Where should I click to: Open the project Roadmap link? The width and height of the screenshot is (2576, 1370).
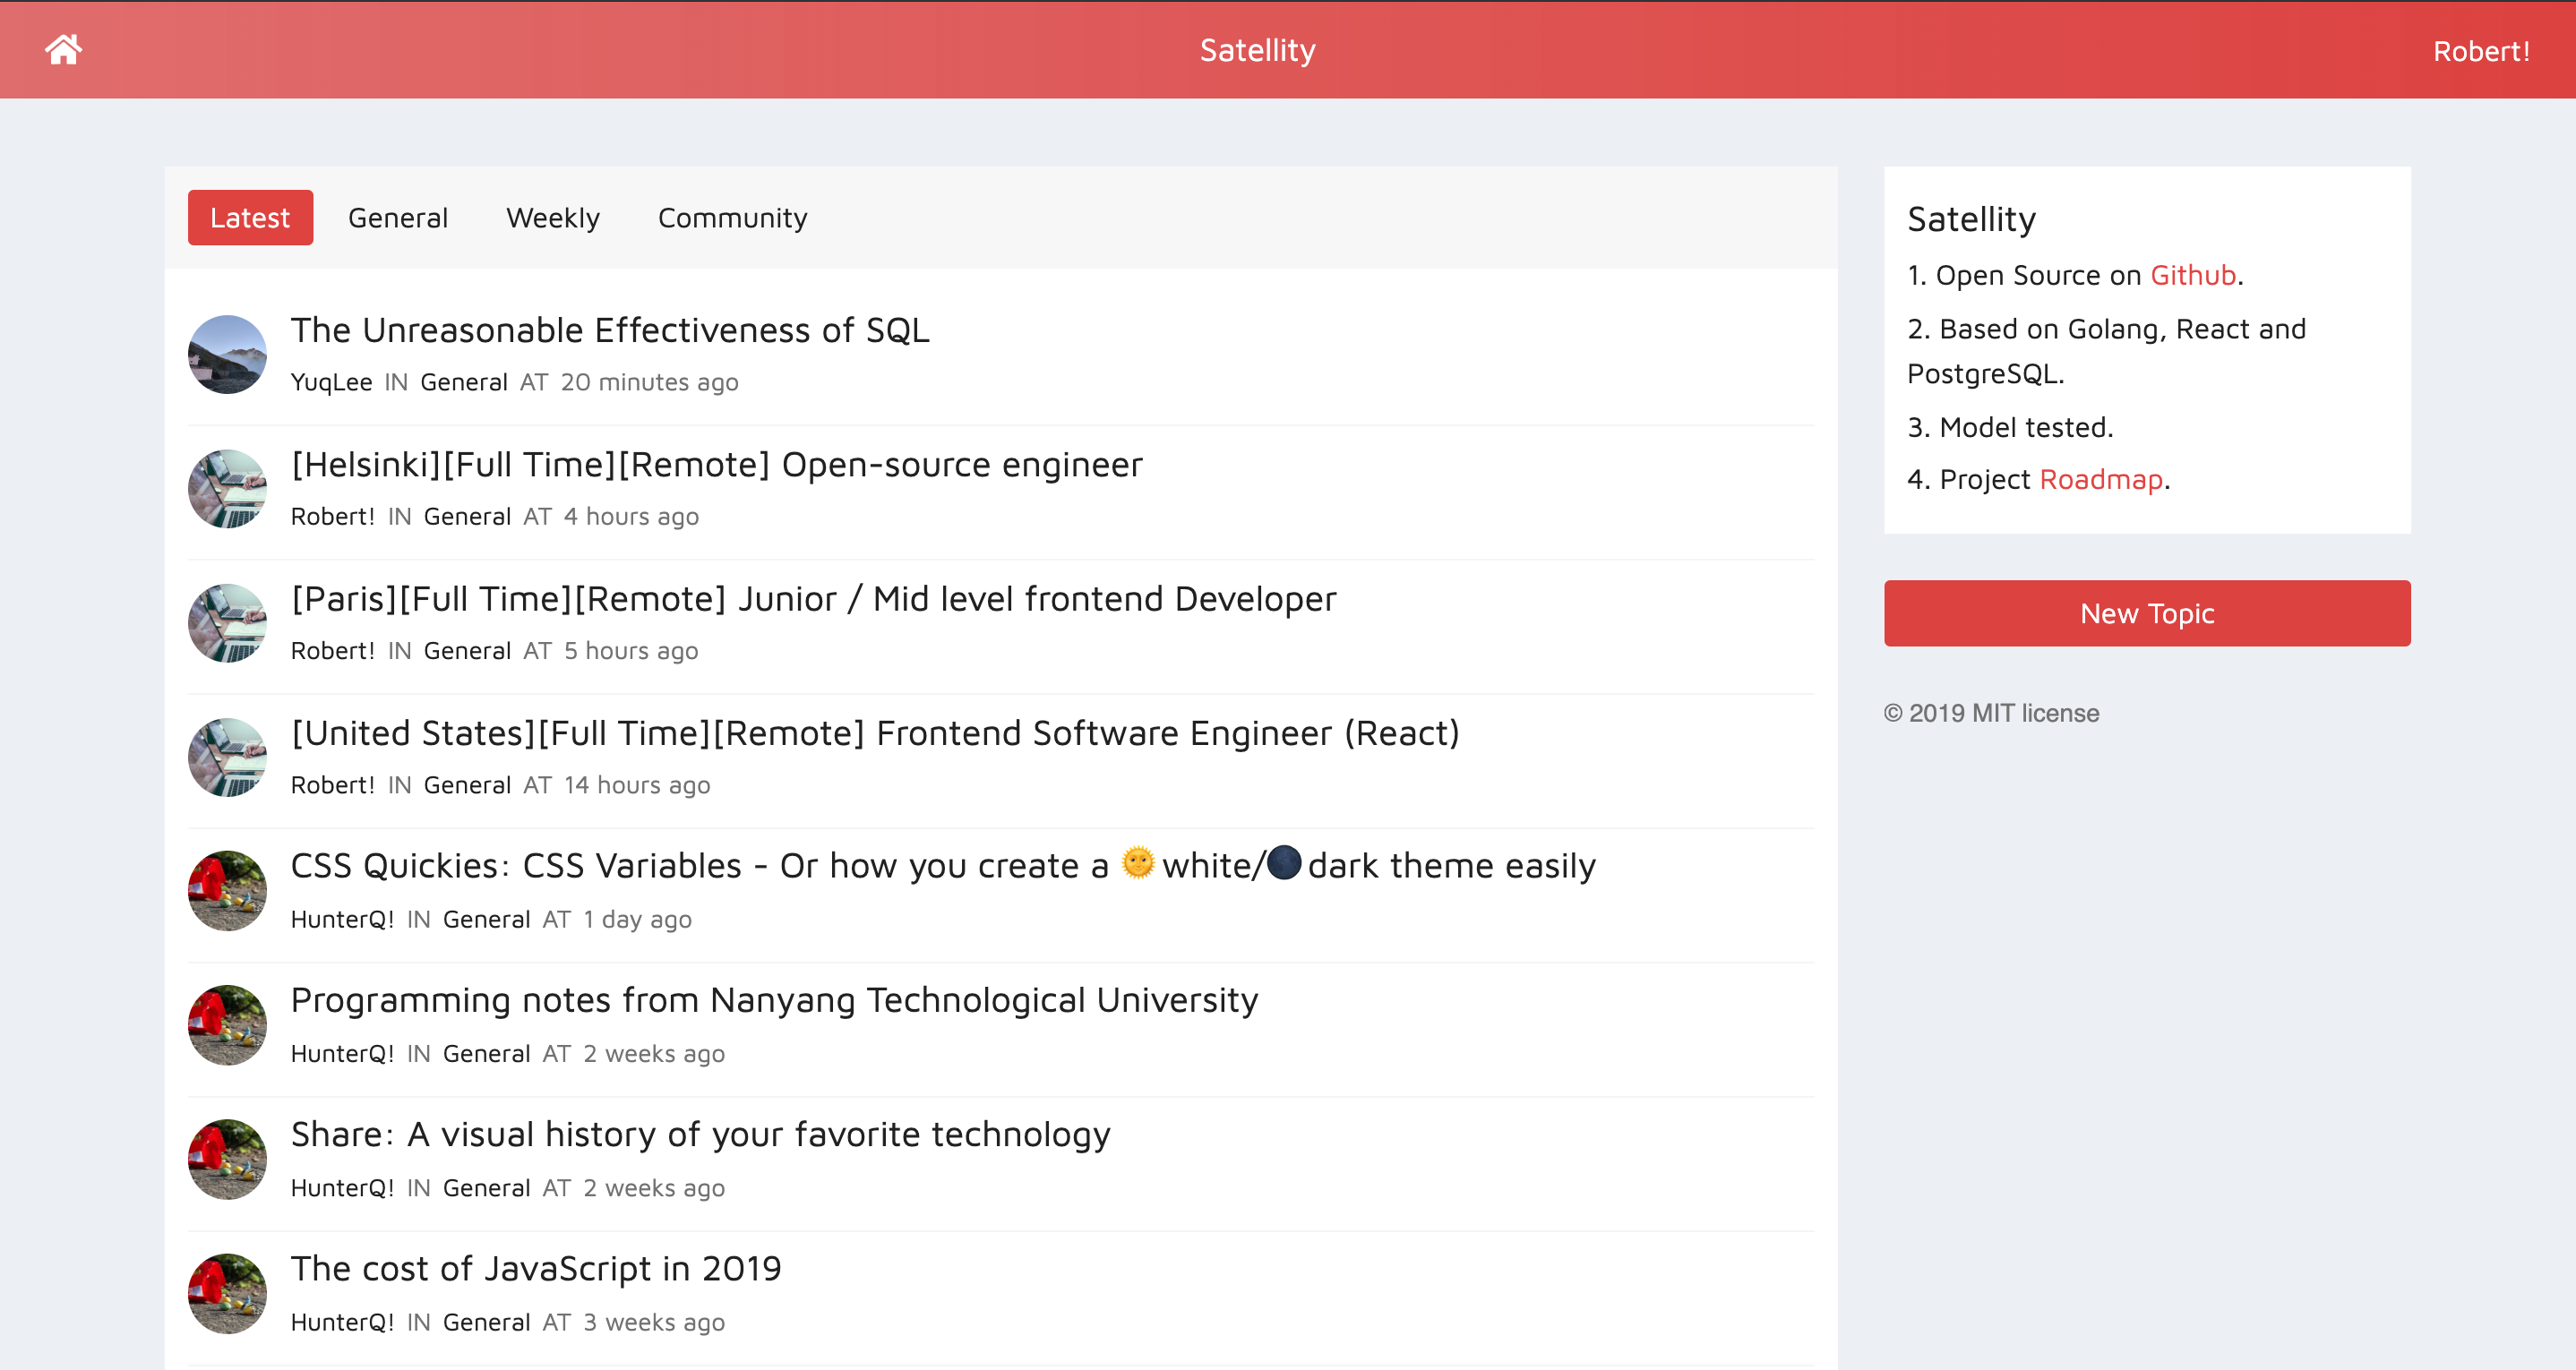pyautogui.click(x=2100, y=479)
